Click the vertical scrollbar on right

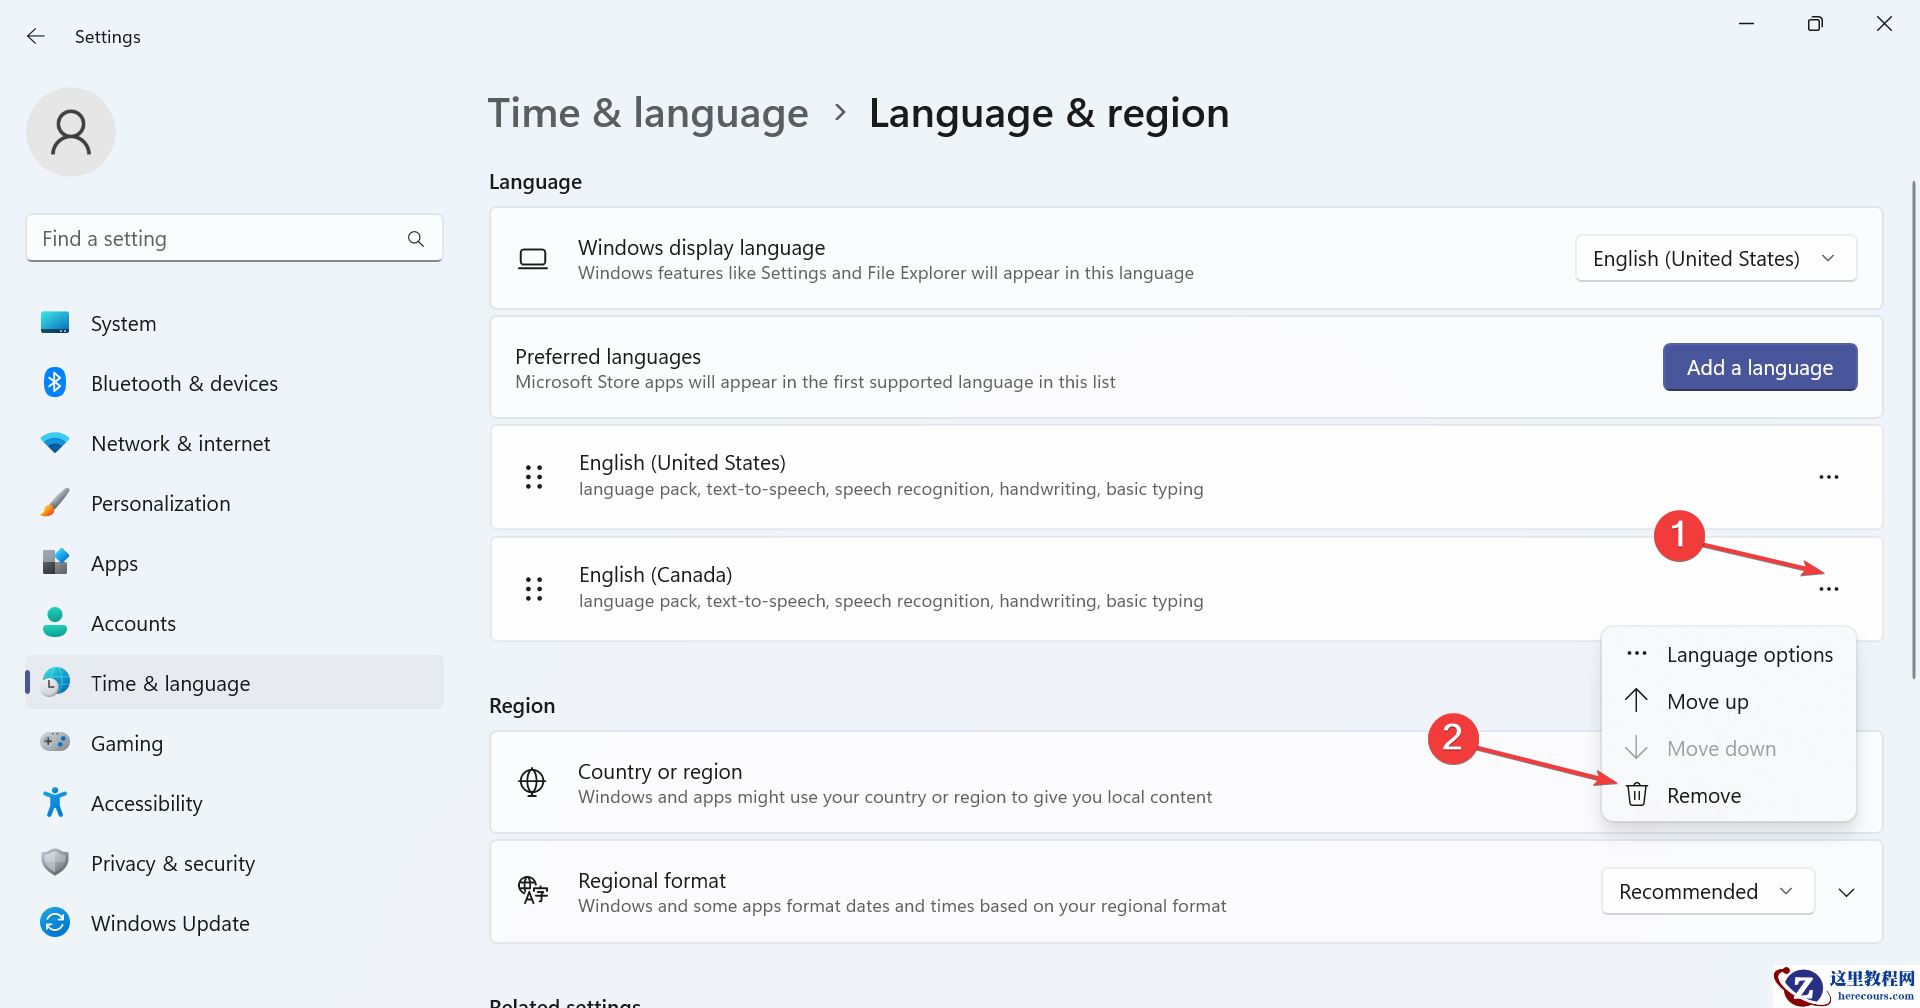[1914, 430]
